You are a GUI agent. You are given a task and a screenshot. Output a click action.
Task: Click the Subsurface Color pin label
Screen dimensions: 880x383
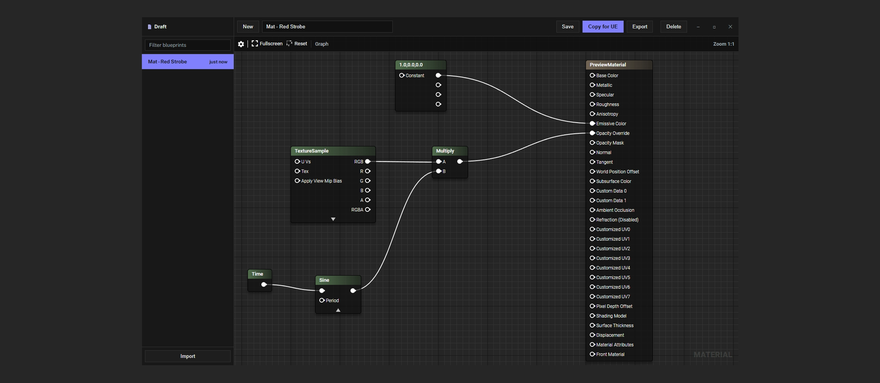coord(613,181)
